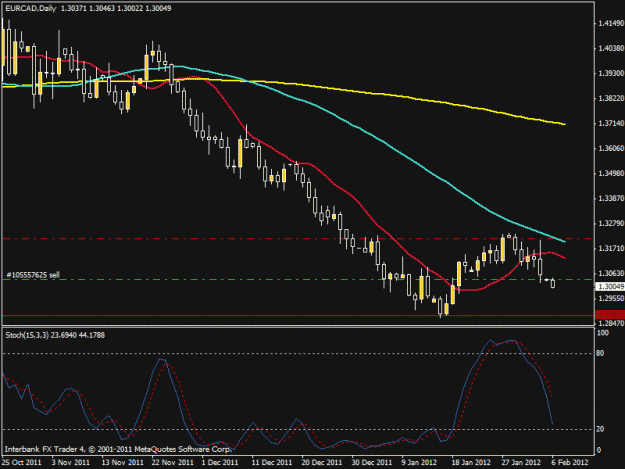This screenshot has height=469, width=625.
Task: Select the EURCAD,Daily chart title
Action: click(x=31, y=8)
